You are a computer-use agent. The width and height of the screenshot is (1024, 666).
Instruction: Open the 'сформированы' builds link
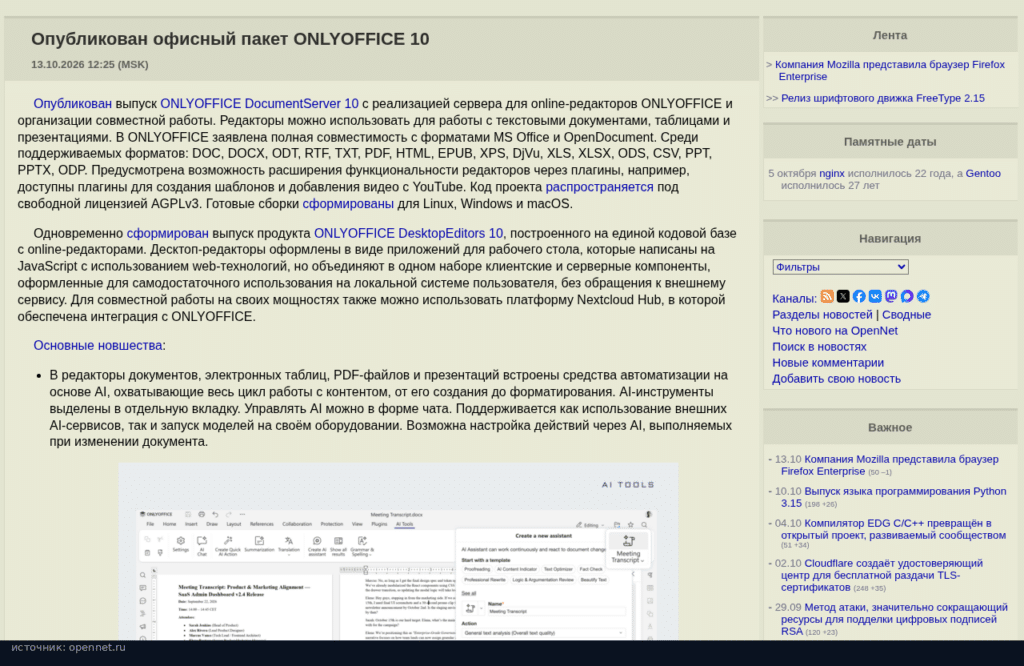[x=348, y=204]
